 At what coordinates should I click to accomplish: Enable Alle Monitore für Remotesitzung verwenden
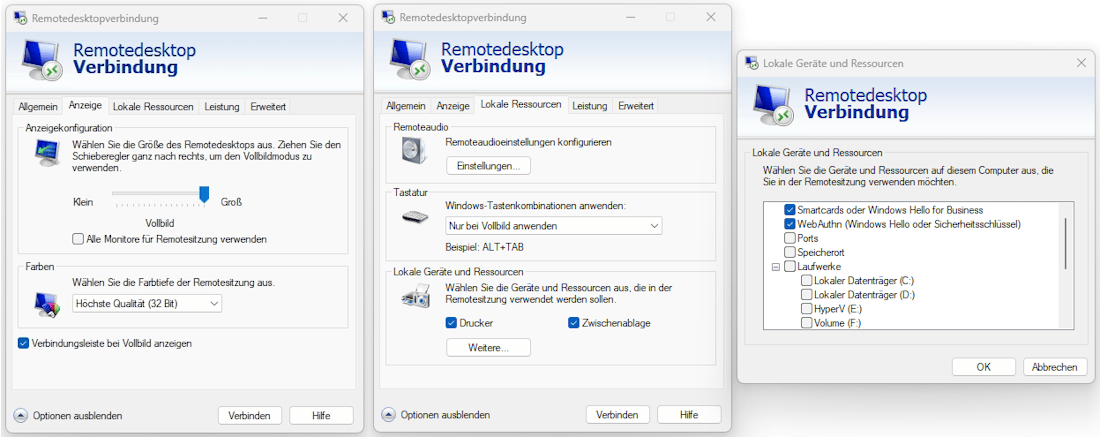pyautogui.click(x=79, y=239)
